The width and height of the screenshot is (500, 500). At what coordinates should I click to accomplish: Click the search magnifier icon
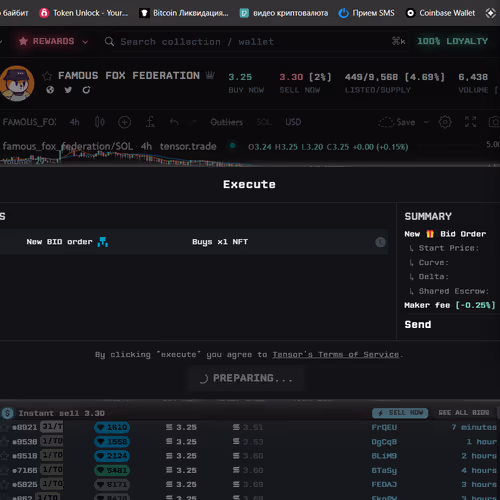click(x=109, y=42)
